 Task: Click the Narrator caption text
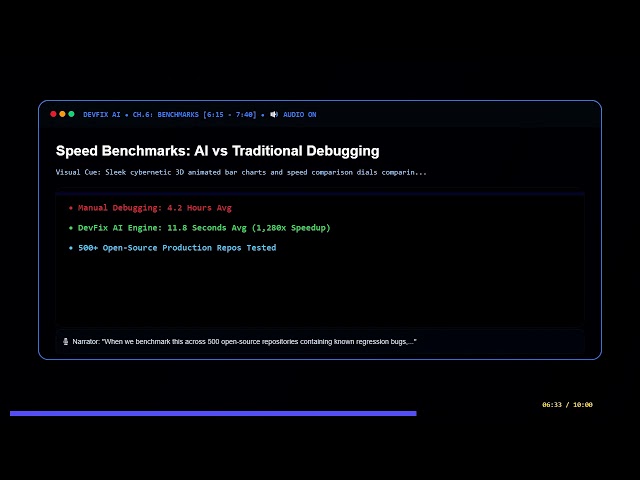coord(244,342)
